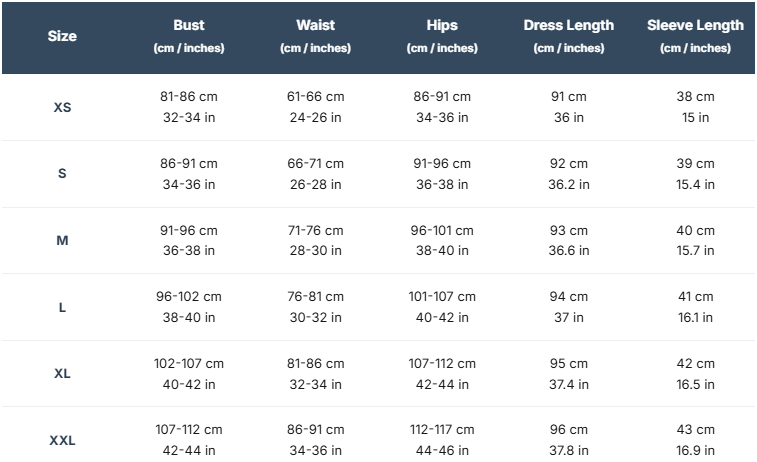Click the L dress length 94 cm cell

coord(569,297)
